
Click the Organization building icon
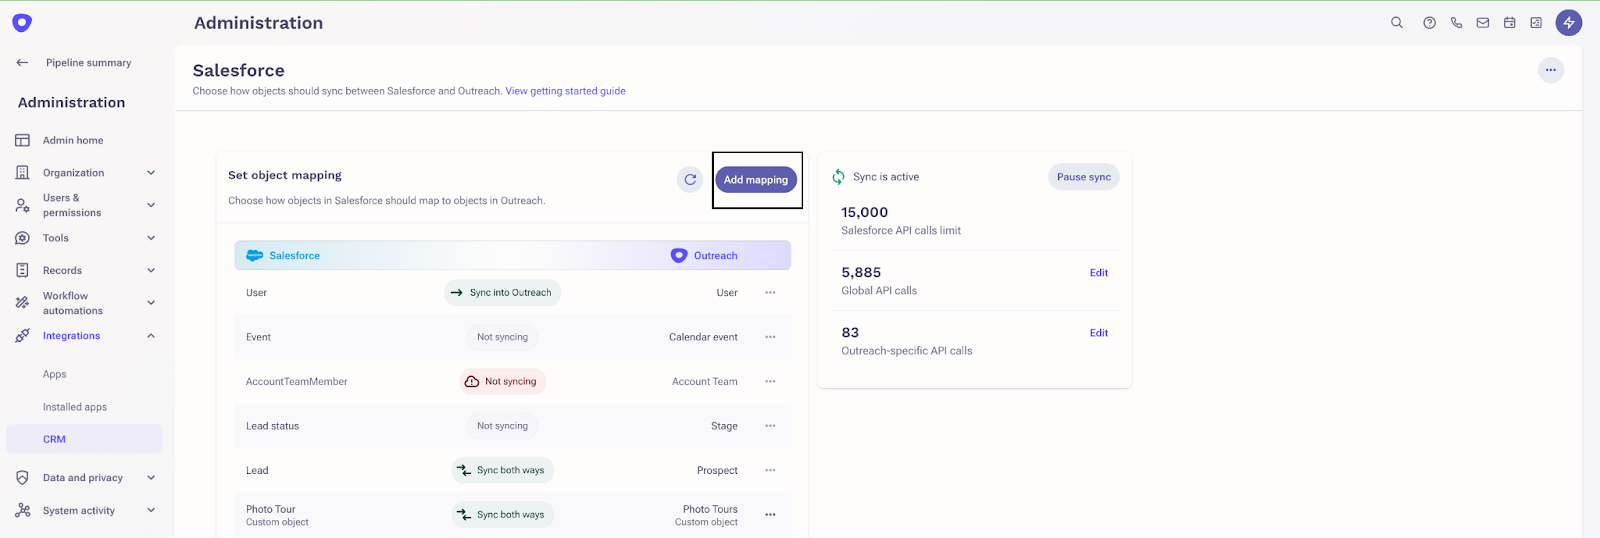(x=22, y=173)
